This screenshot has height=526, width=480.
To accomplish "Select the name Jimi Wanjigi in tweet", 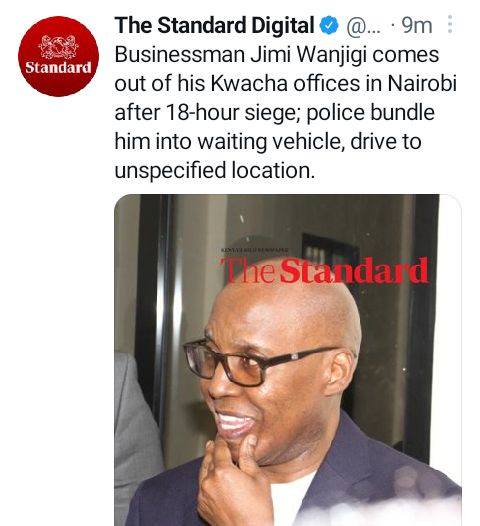I will pyautogui.click(x=308, y=55).
